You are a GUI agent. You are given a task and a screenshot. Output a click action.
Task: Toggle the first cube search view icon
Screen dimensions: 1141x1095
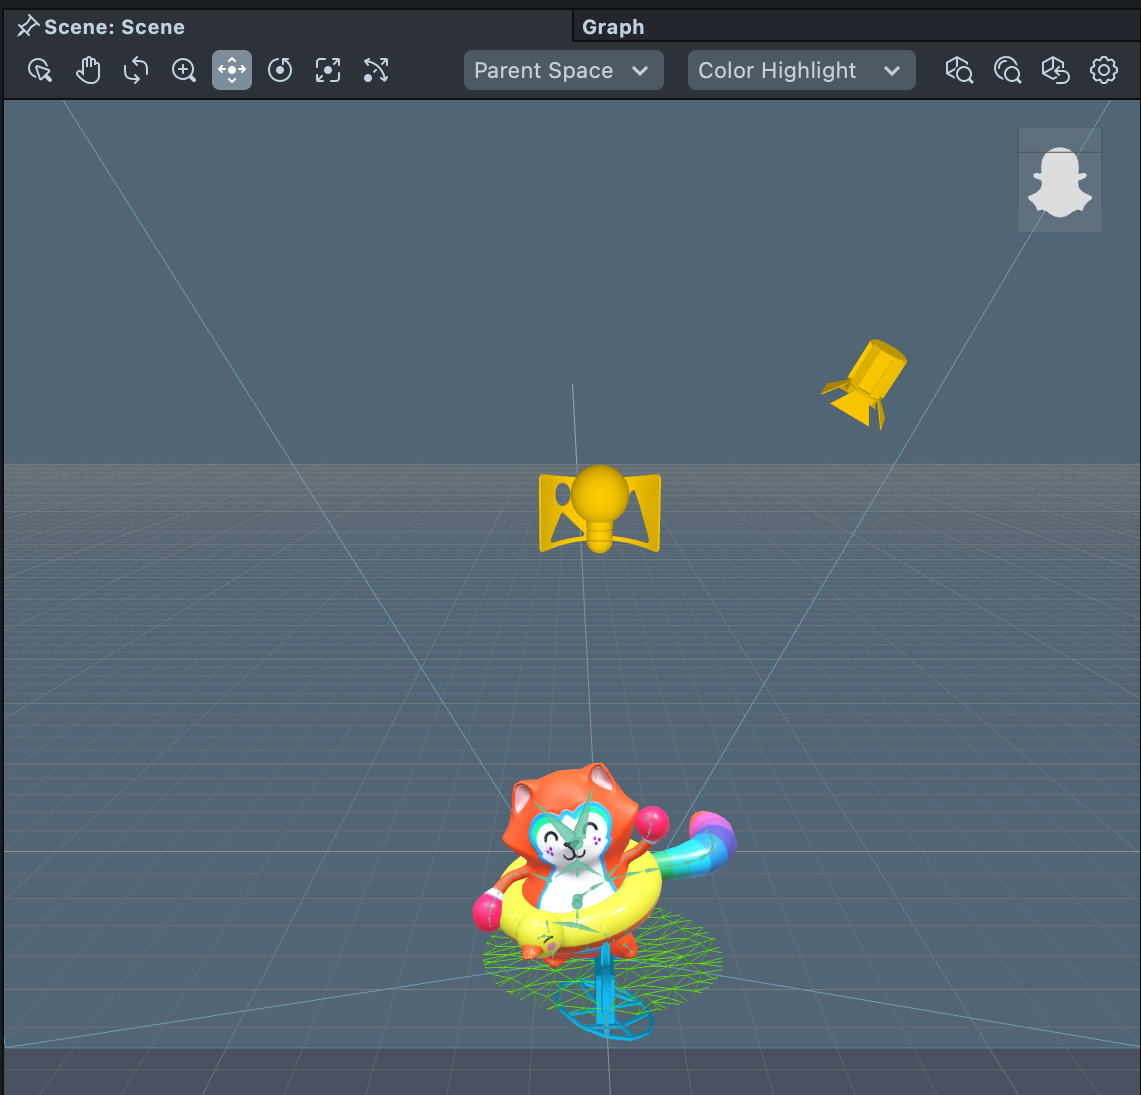[x=959, y=70]
